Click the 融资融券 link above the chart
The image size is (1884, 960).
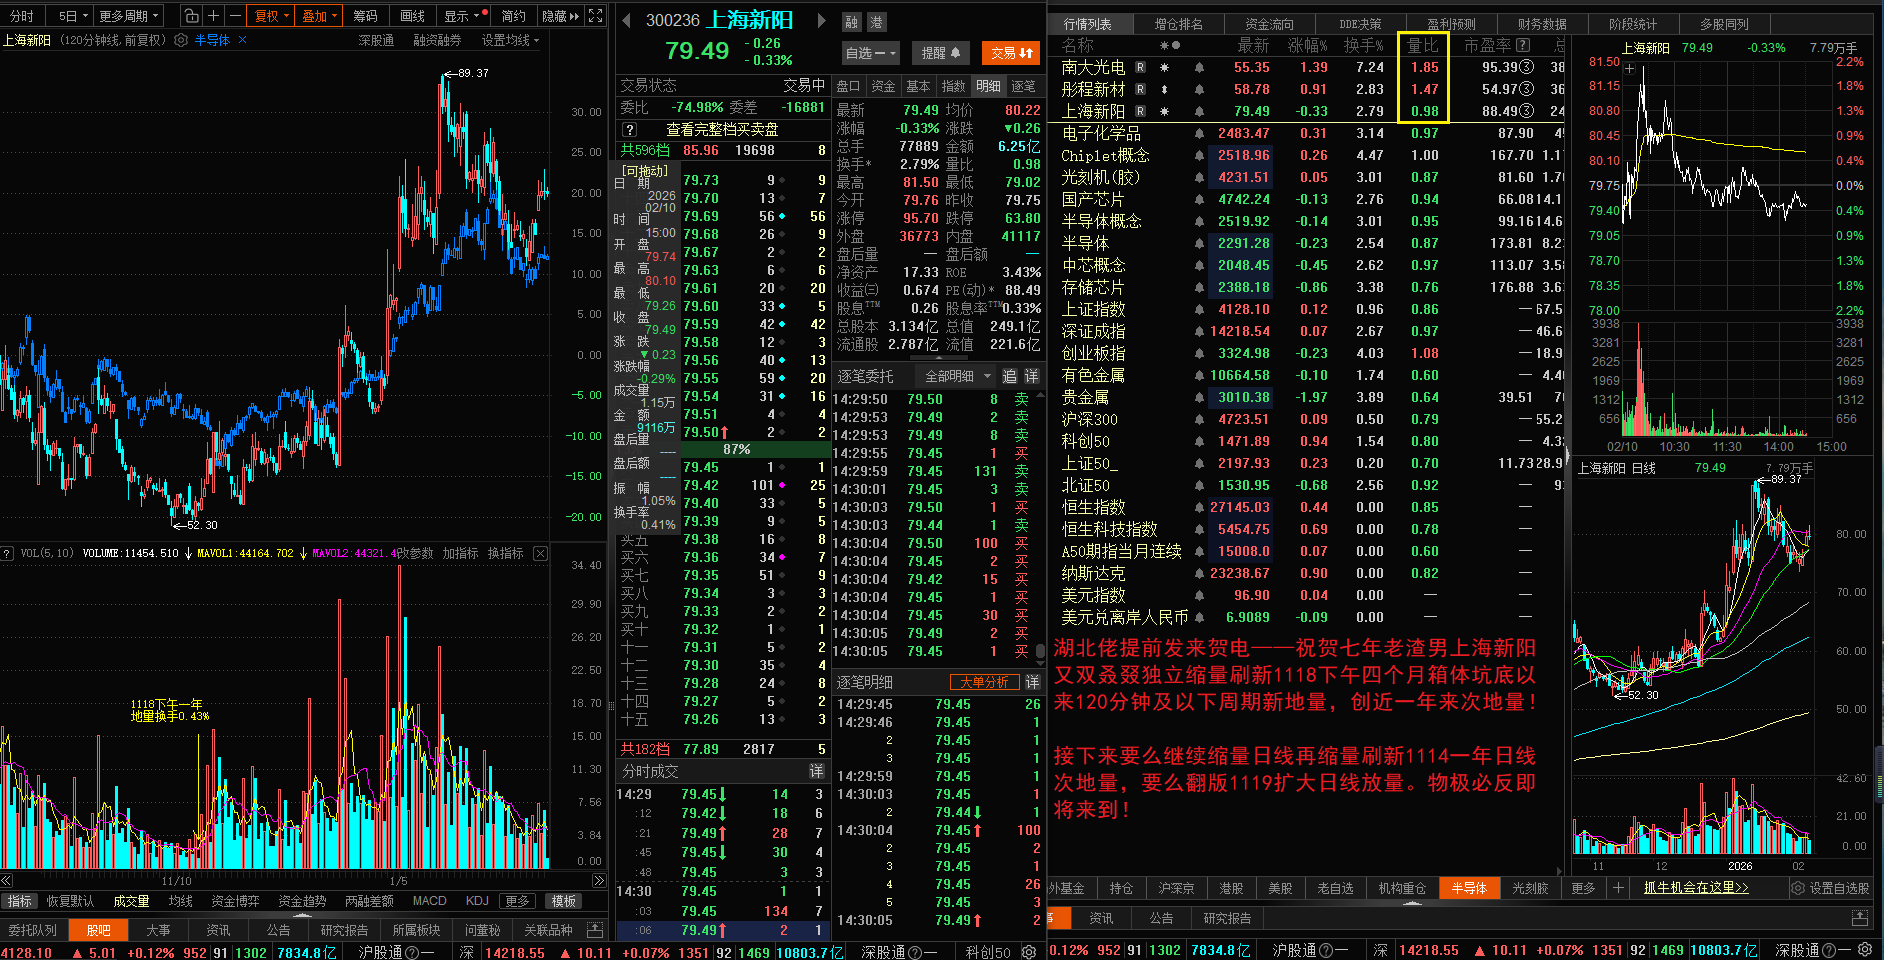[x=437, y=40]
